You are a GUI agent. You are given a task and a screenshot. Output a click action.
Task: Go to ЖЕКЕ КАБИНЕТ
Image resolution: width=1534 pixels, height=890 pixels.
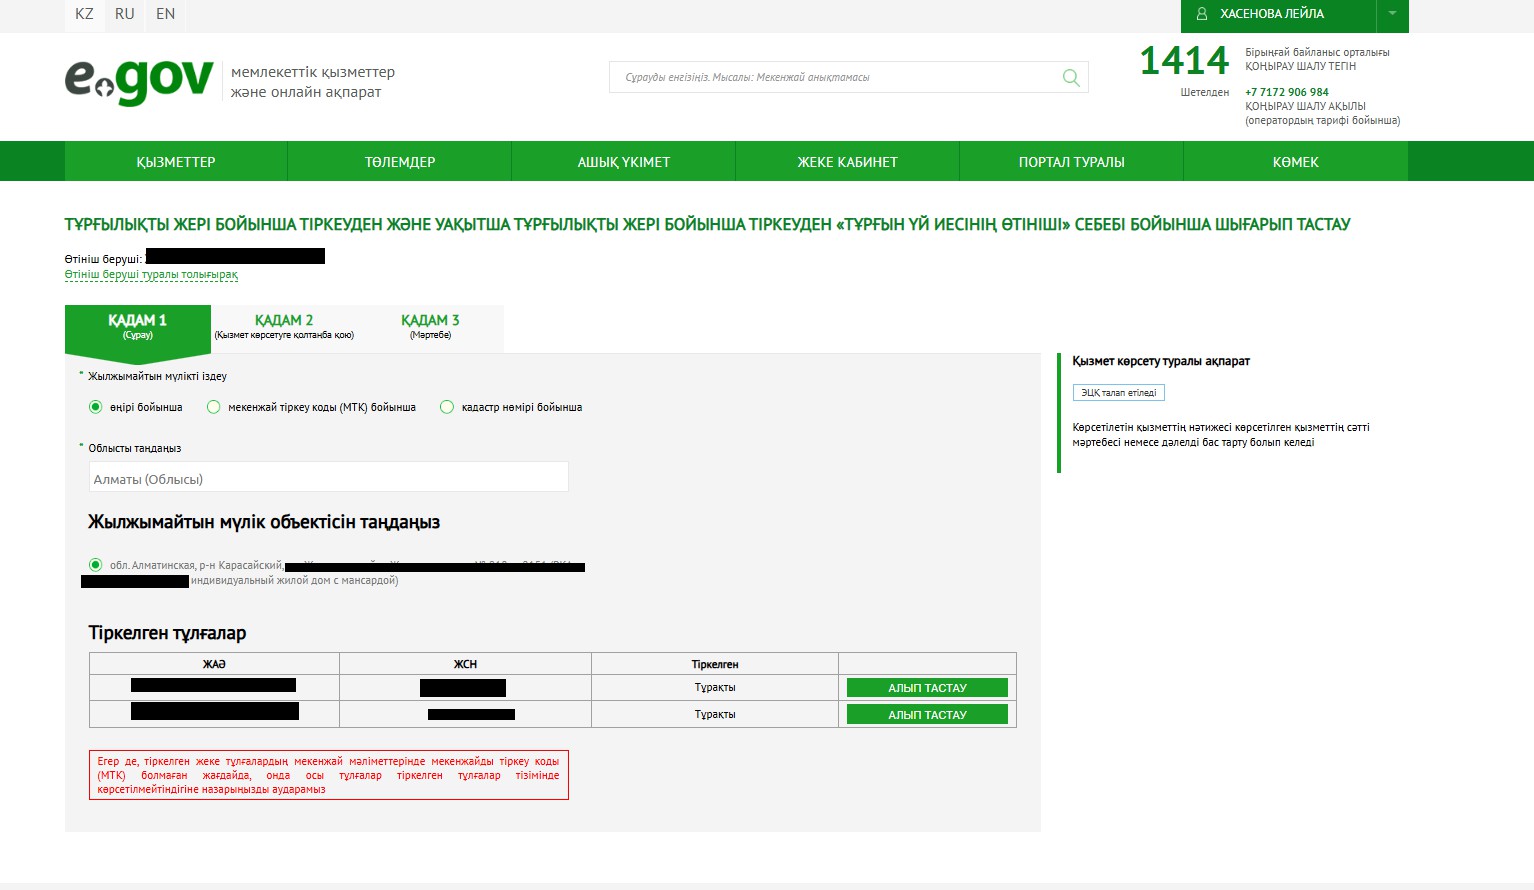847,162
